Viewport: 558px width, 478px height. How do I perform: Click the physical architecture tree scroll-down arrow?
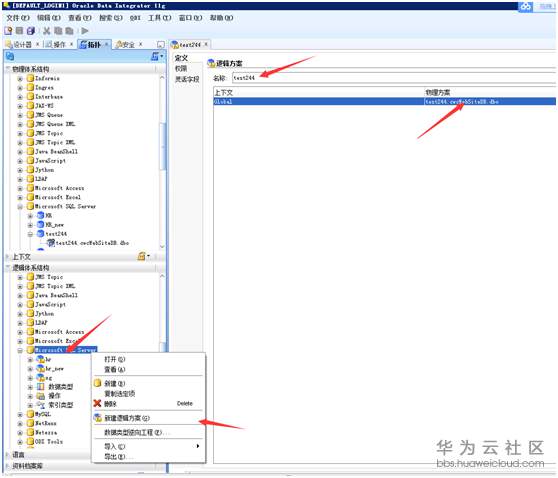coord(162,246)
